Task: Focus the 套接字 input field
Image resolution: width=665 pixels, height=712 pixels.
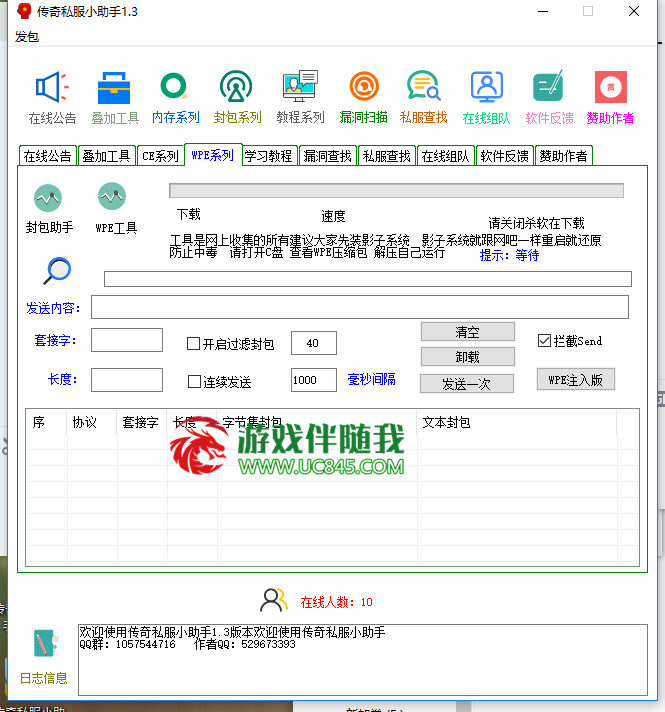Action: click(x=127, y=340)
